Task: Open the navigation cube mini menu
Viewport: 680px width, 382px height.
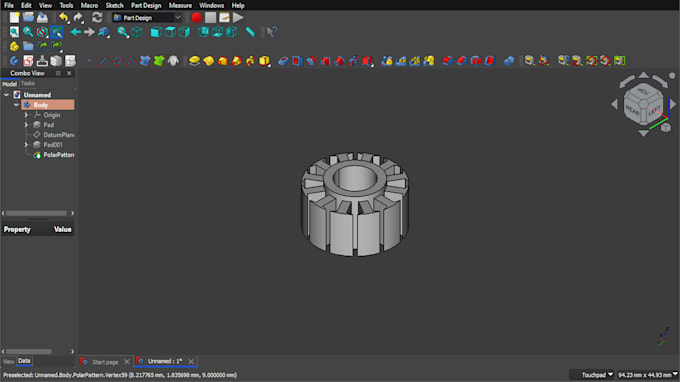Action: 666,127
